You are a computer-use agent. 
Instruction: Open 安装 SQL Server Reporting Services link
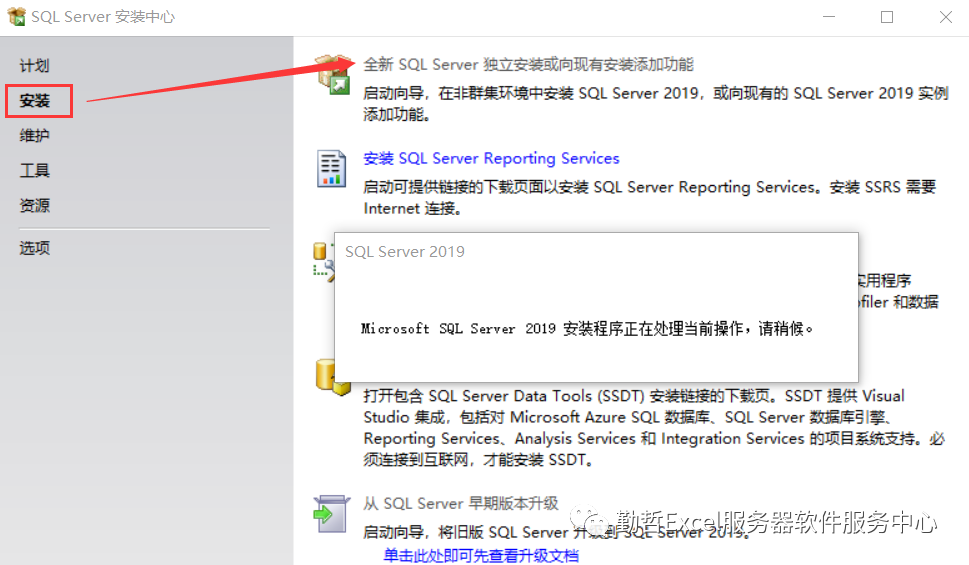491,158
